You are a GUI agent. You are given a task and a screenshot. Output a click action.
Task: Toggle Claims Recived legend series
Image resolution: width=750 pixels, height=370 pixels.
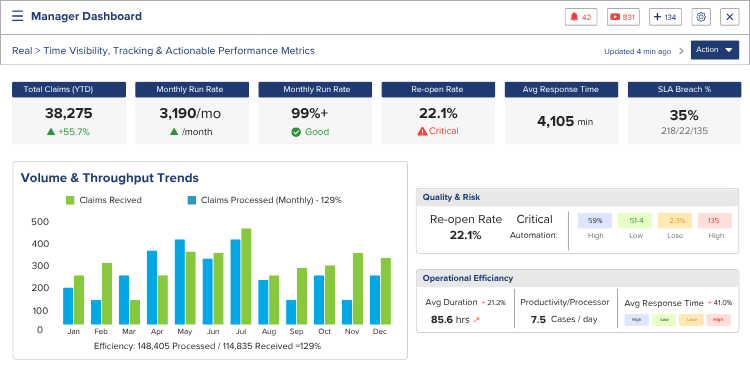[103, 200]
